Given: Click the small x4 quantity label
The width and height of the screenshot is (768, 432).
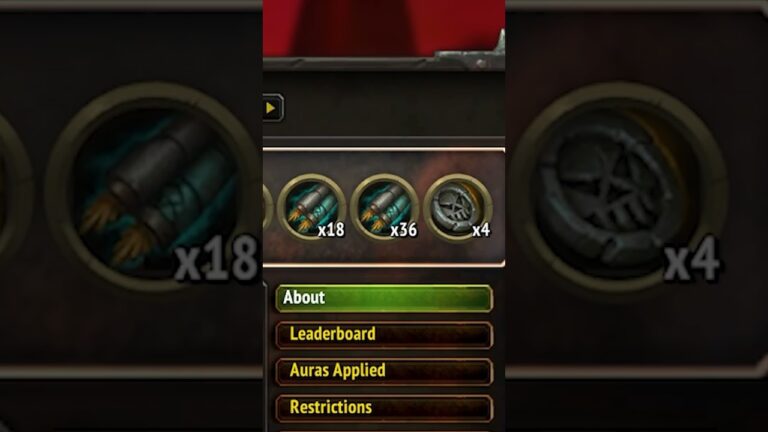Looking at the screenshot, I should click(481, 230).
